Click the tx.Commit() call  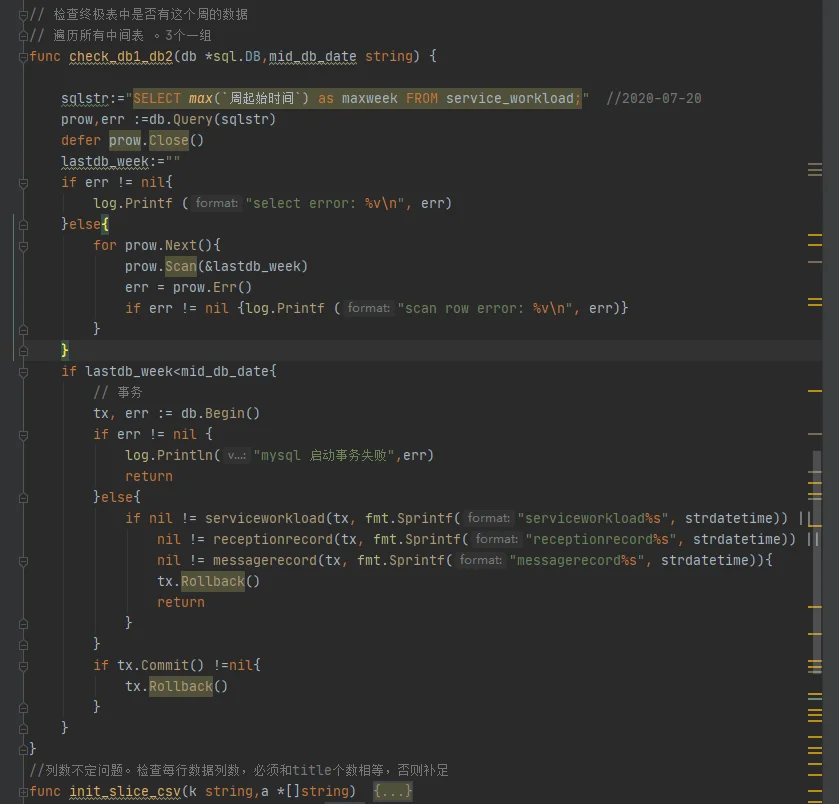[x=161, y=665]
